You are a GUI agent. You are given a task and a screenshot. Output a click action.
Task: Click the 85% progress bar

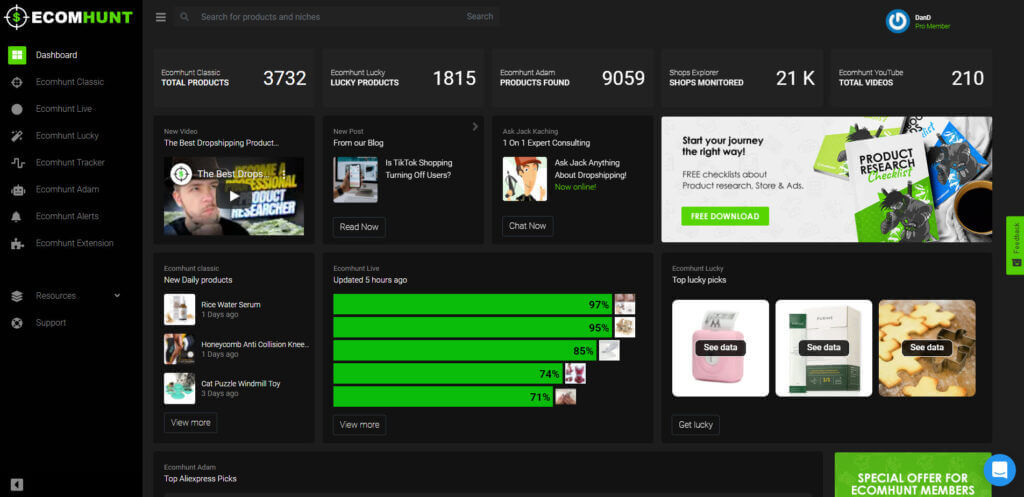pos(465,351)
